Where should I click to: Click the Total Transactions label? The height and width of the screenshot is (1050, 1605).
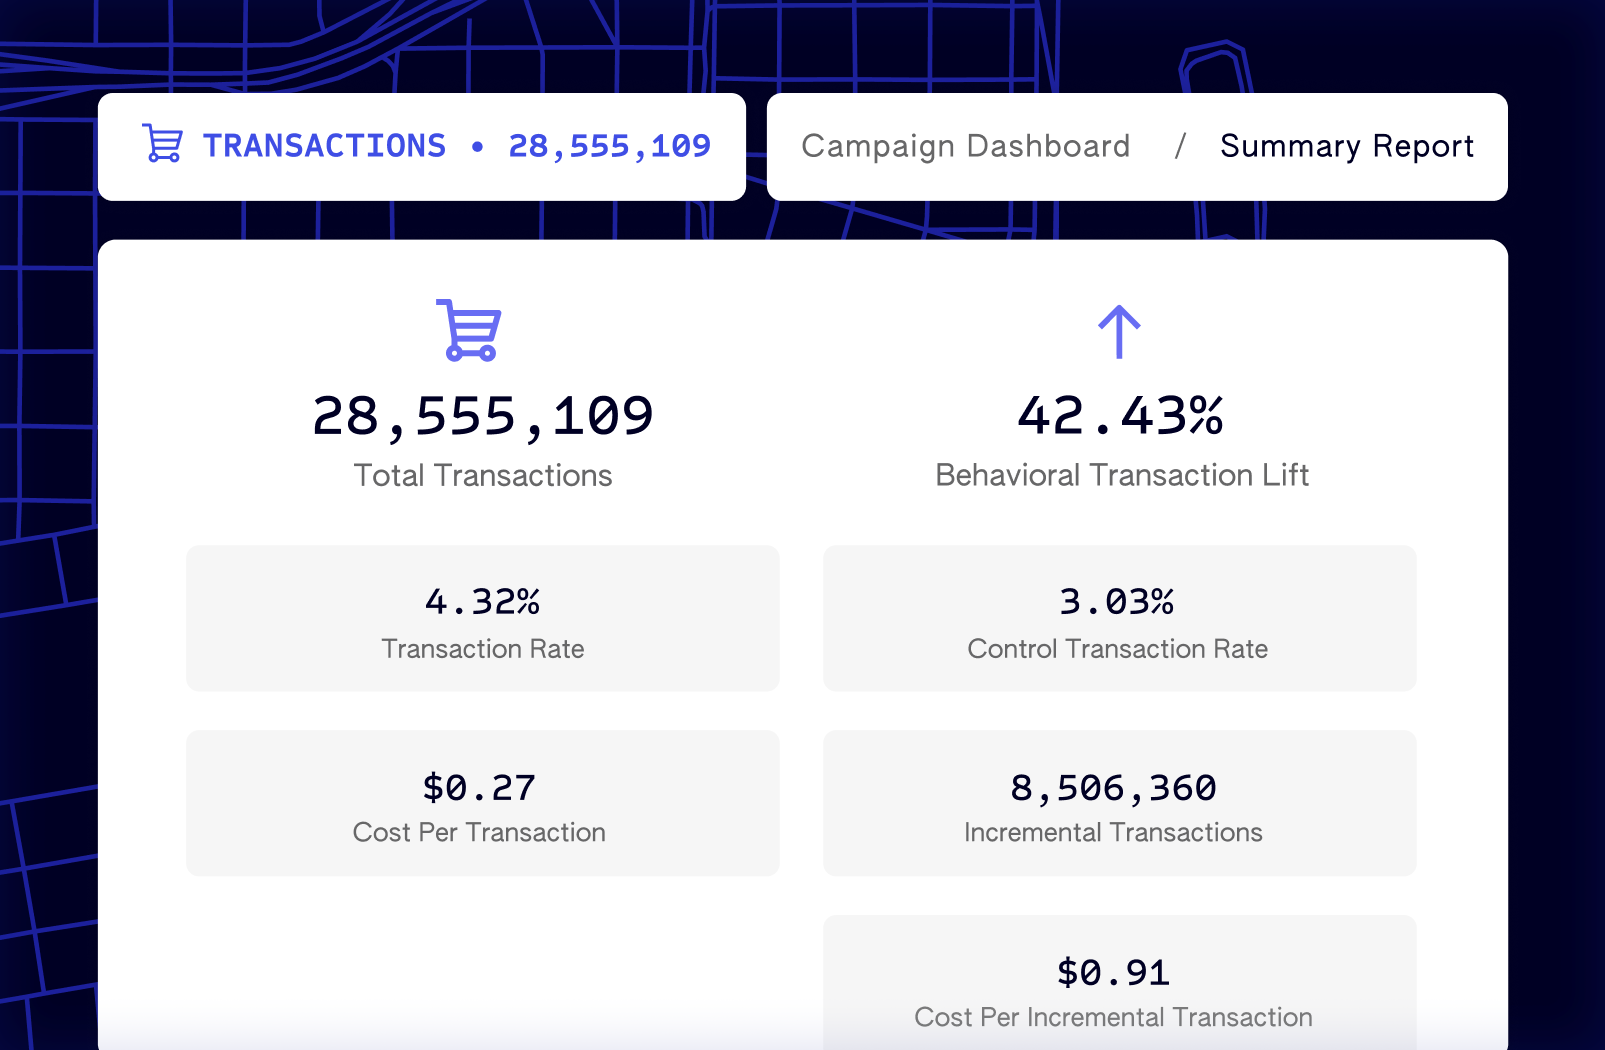pos(482,475)
